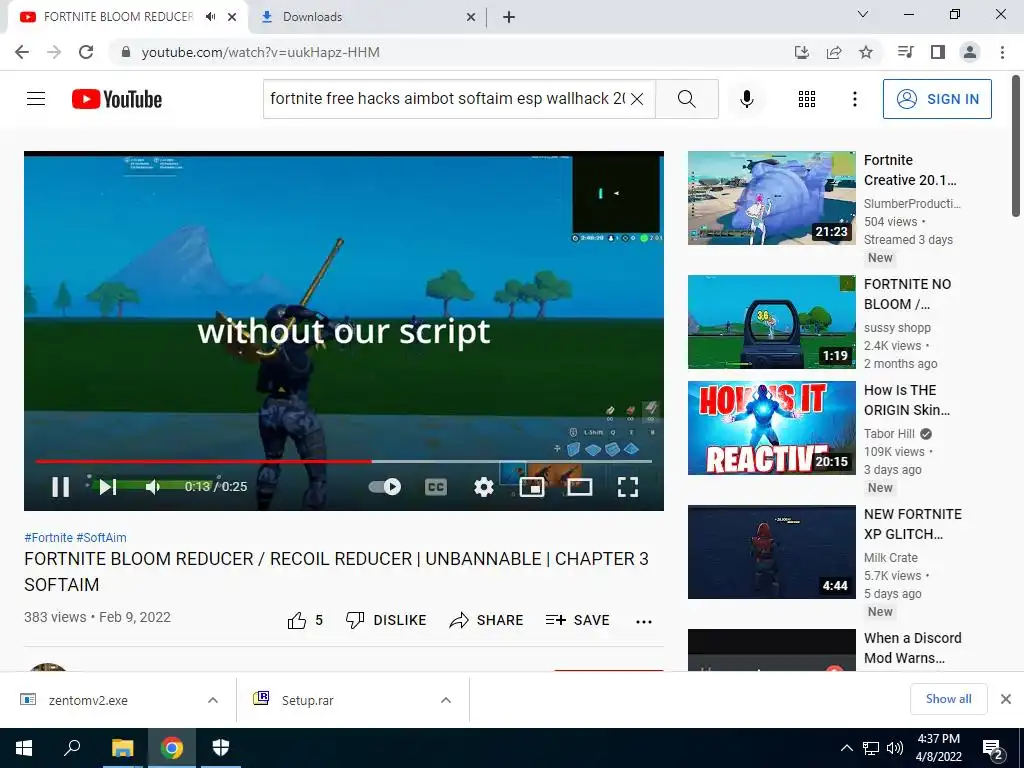This screenshot has height=768, width=1024.
Task: Clear the search query text
Action: [637, 99]
